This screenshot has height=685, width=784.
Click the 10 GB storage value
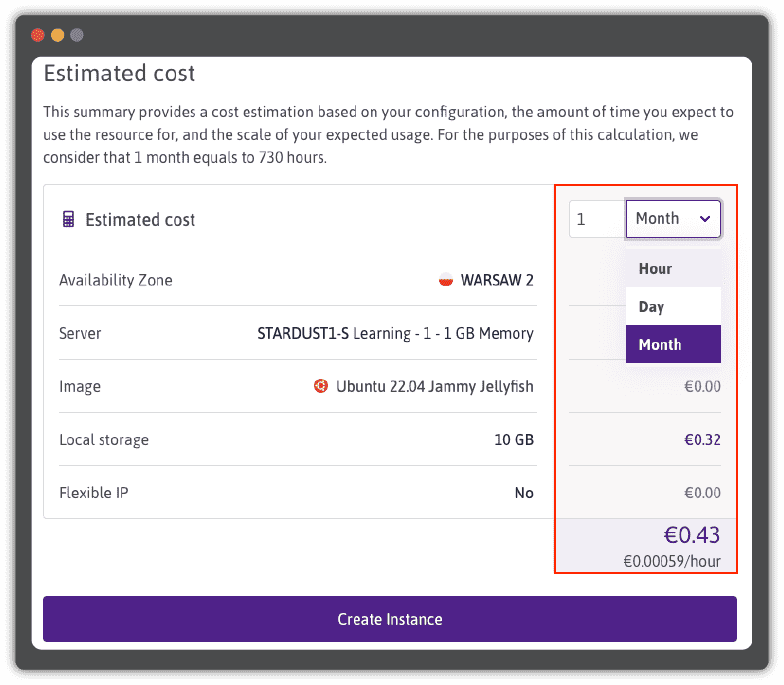514,439
